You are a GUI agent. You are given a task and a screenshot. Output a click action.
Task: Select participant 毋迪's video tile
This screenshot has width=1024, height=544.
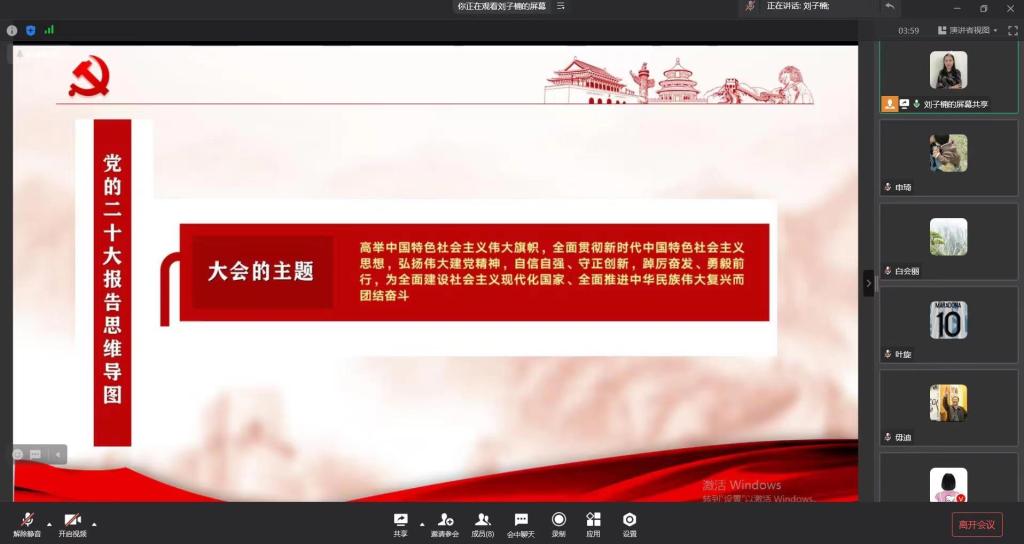pos(948,408)
